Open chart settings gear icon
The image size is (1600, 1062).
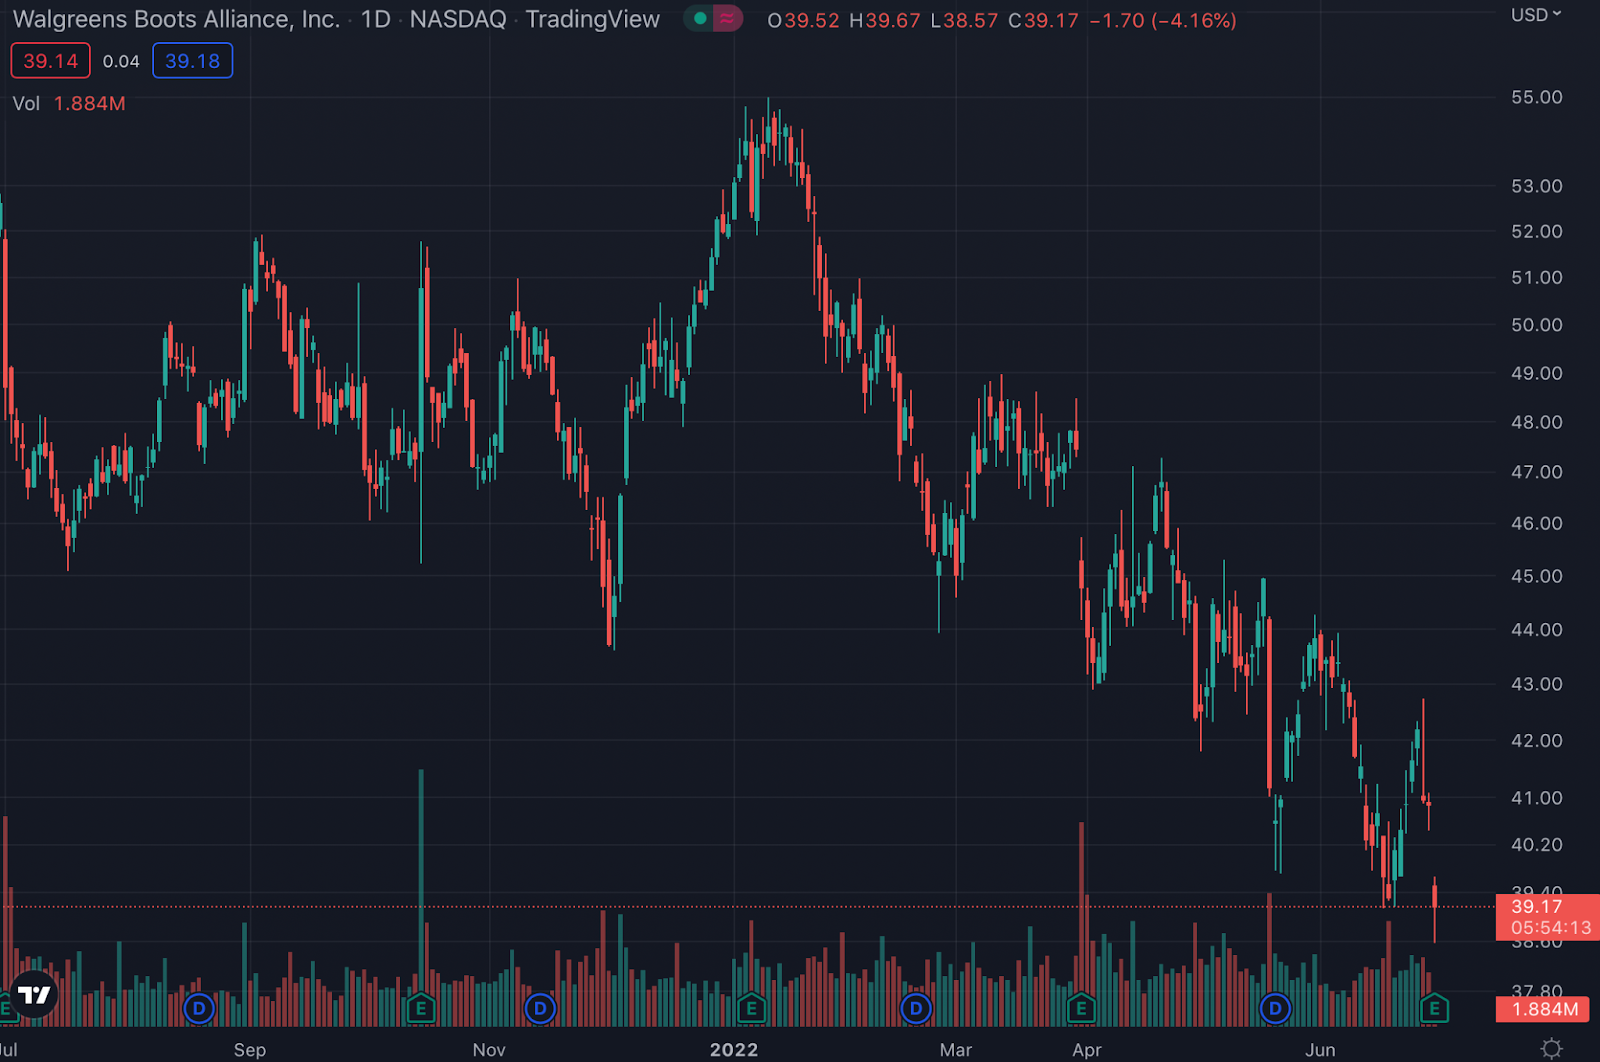[1551, 1048]
